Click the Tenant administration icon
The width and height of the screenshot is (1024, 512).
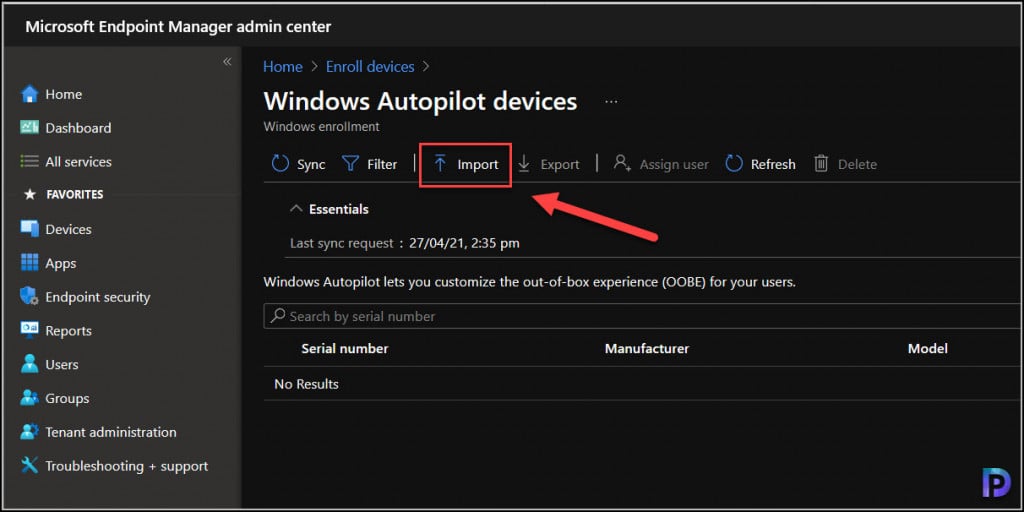pos(29,432)
